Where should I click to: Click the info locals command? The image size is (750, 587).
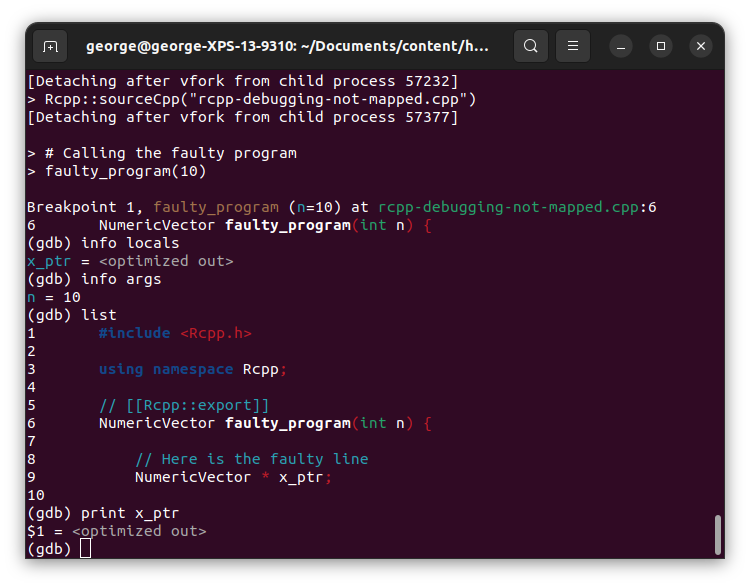(x=130, y=243)
